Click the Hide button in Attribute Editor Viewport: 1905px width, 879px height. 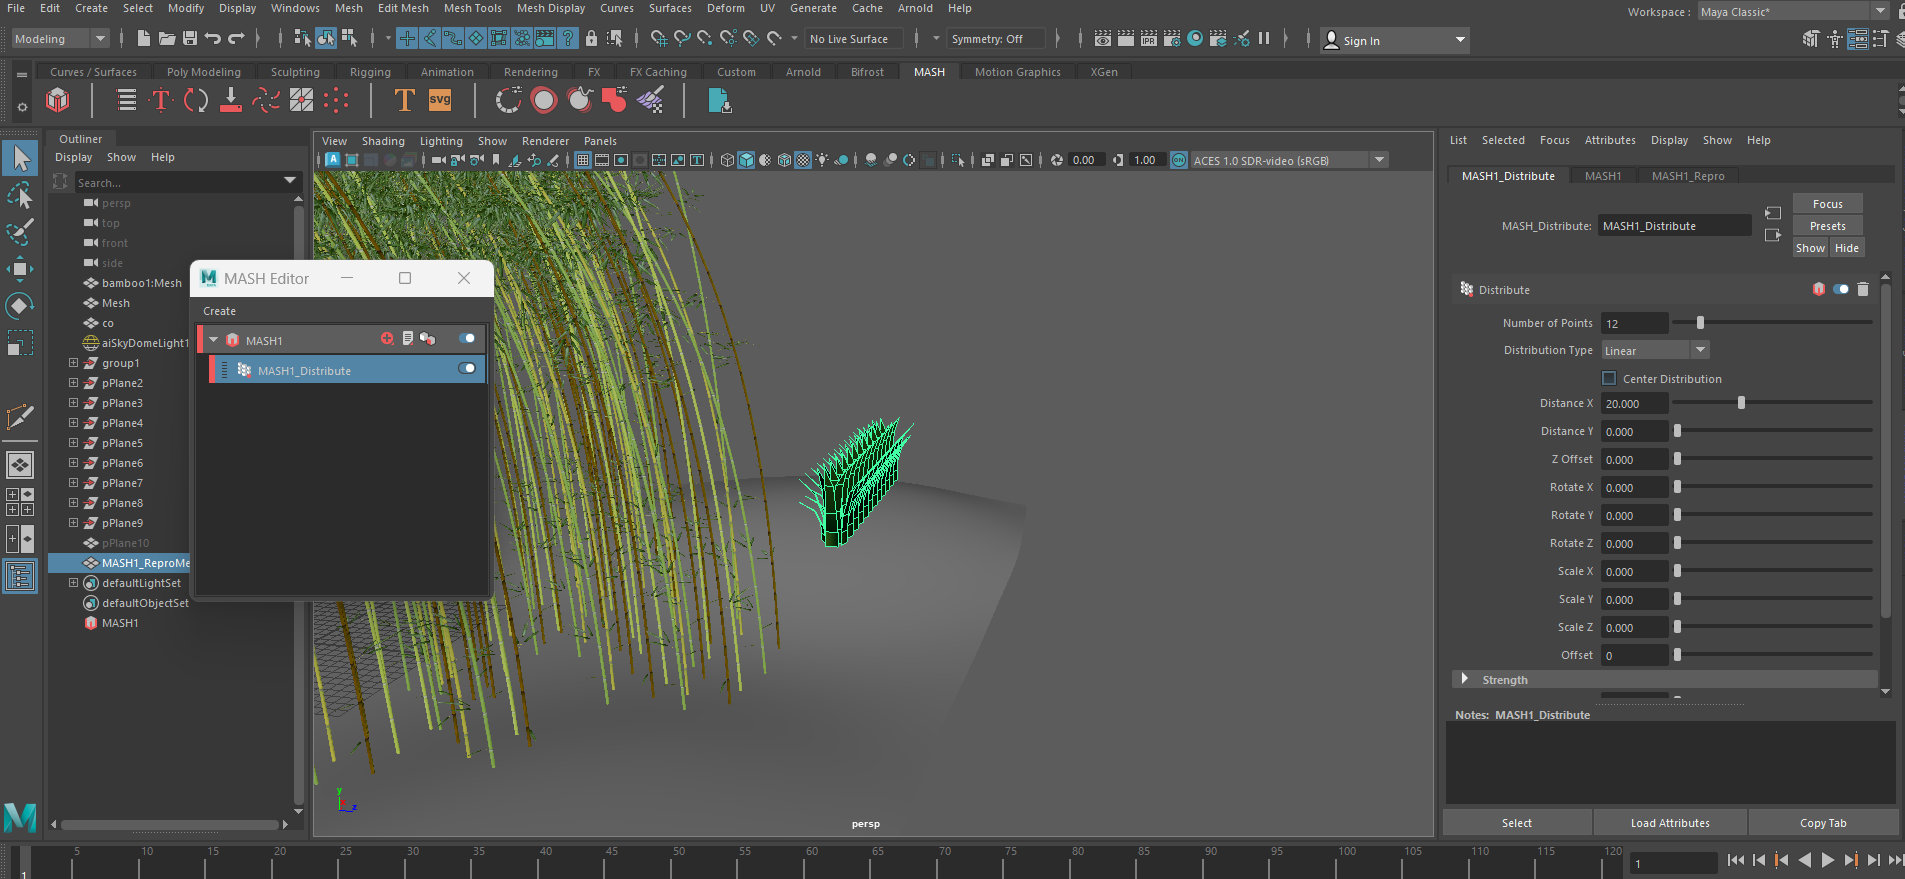[x=1847, y=248]
